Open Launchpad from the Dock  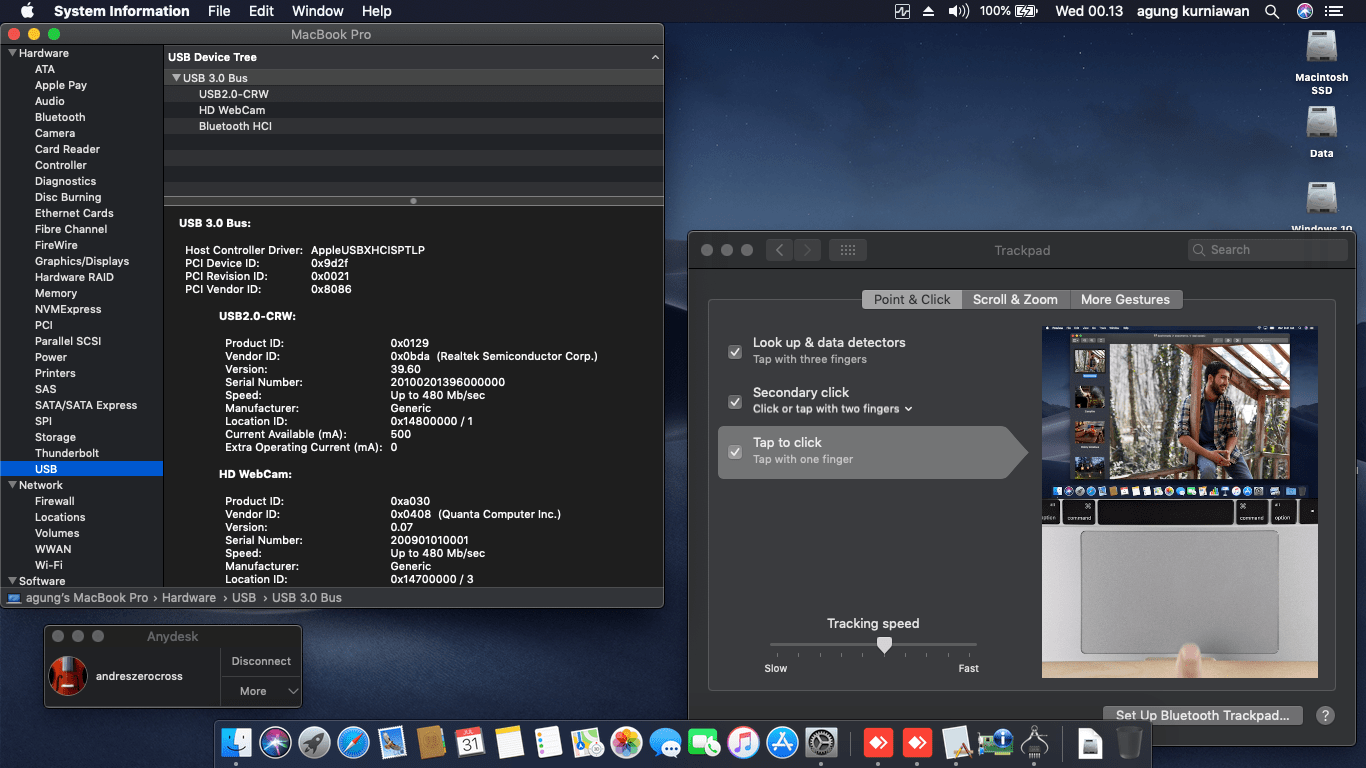(x=314, y=743)
